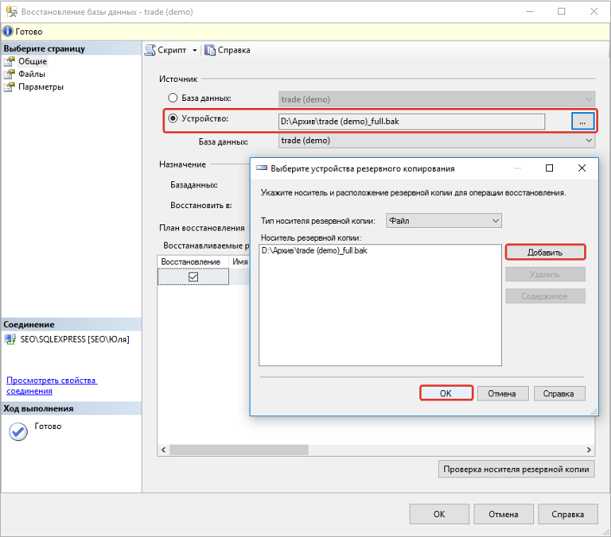Toggle the restore checkbox in backup sets grid
This screenshot has height=537, width=611.
[193, 277]
